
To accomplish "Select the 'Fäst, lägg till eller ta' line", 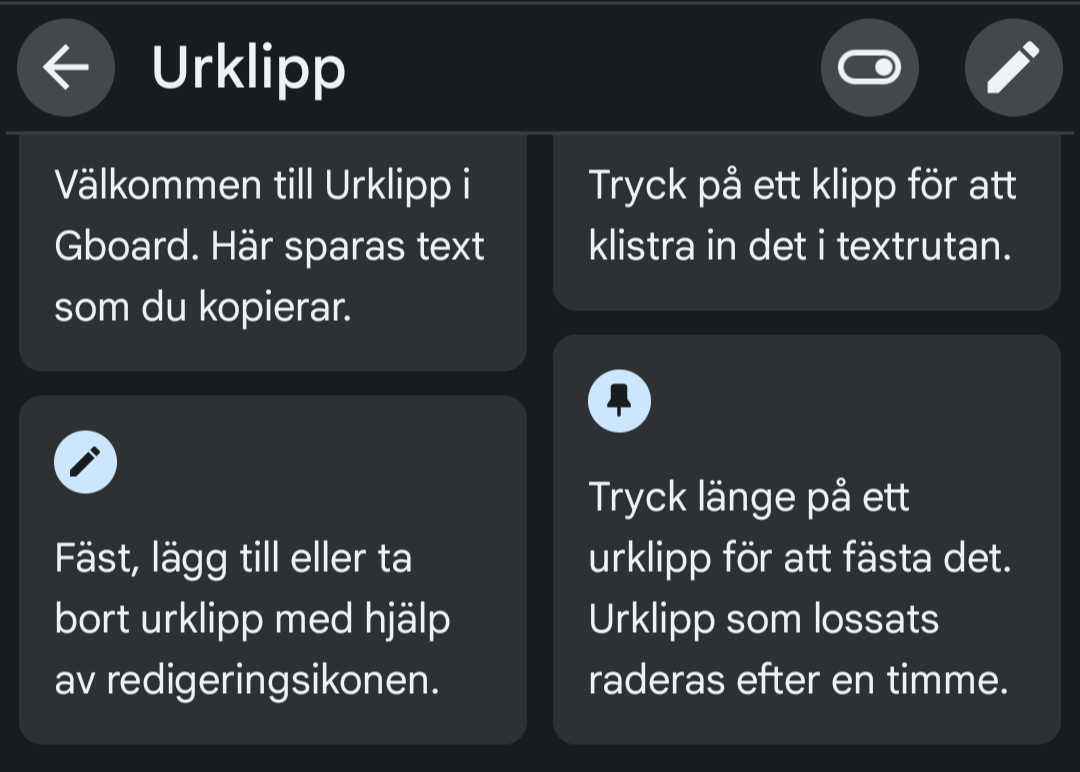I will (233, 559).
